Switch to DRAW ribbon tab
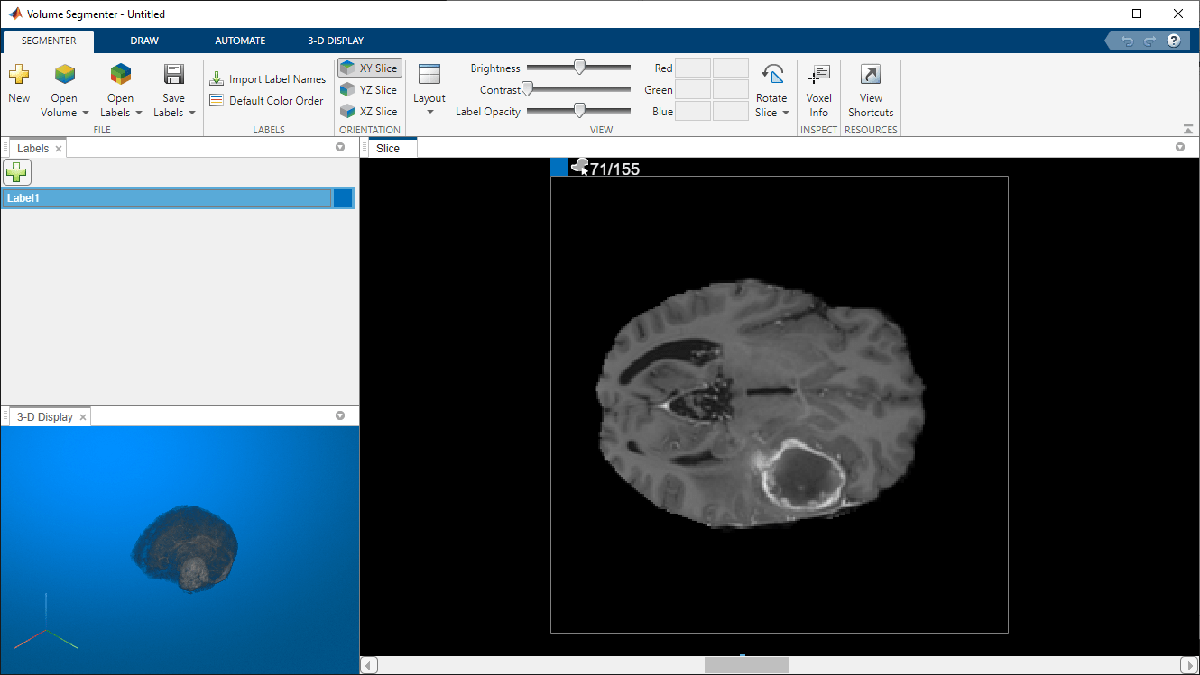 (144, 41)
